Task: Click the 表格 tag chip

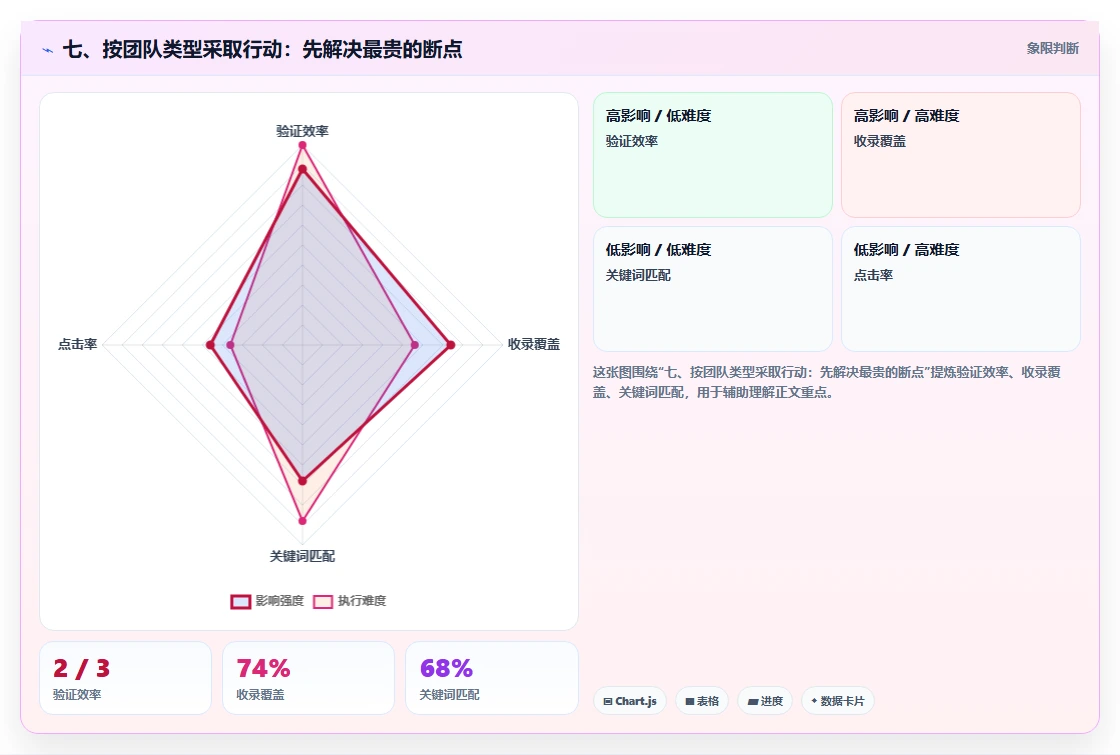Action: point(702,701)
